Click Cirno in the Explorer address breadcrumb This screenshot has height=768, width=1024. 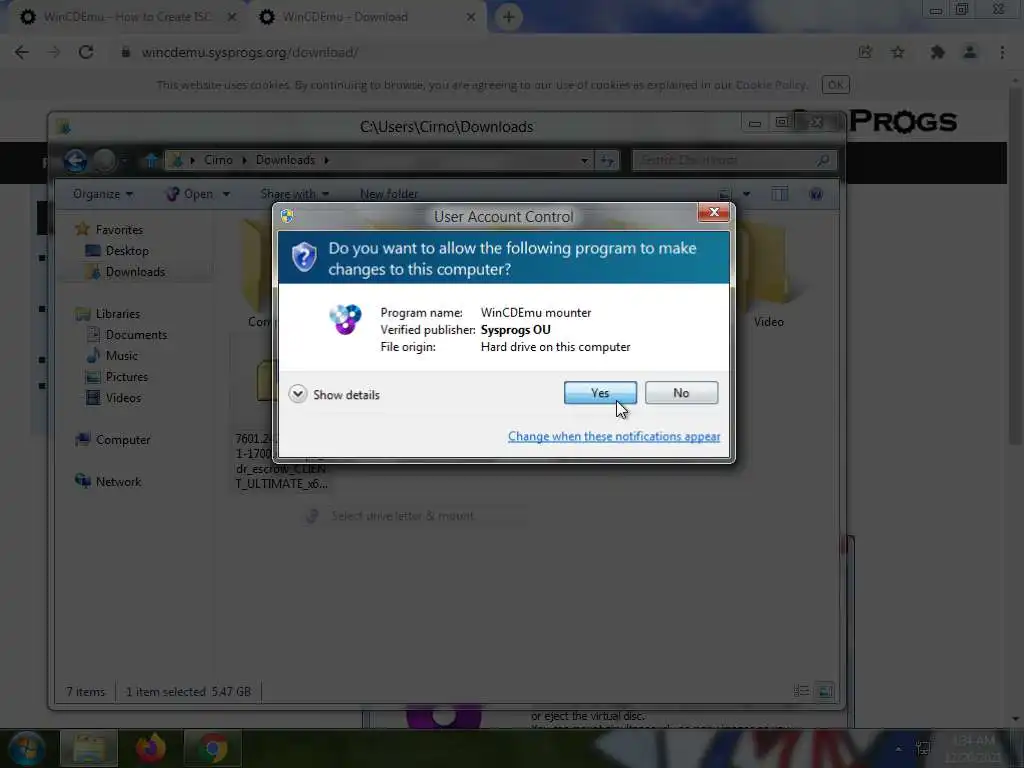(218, 160)
